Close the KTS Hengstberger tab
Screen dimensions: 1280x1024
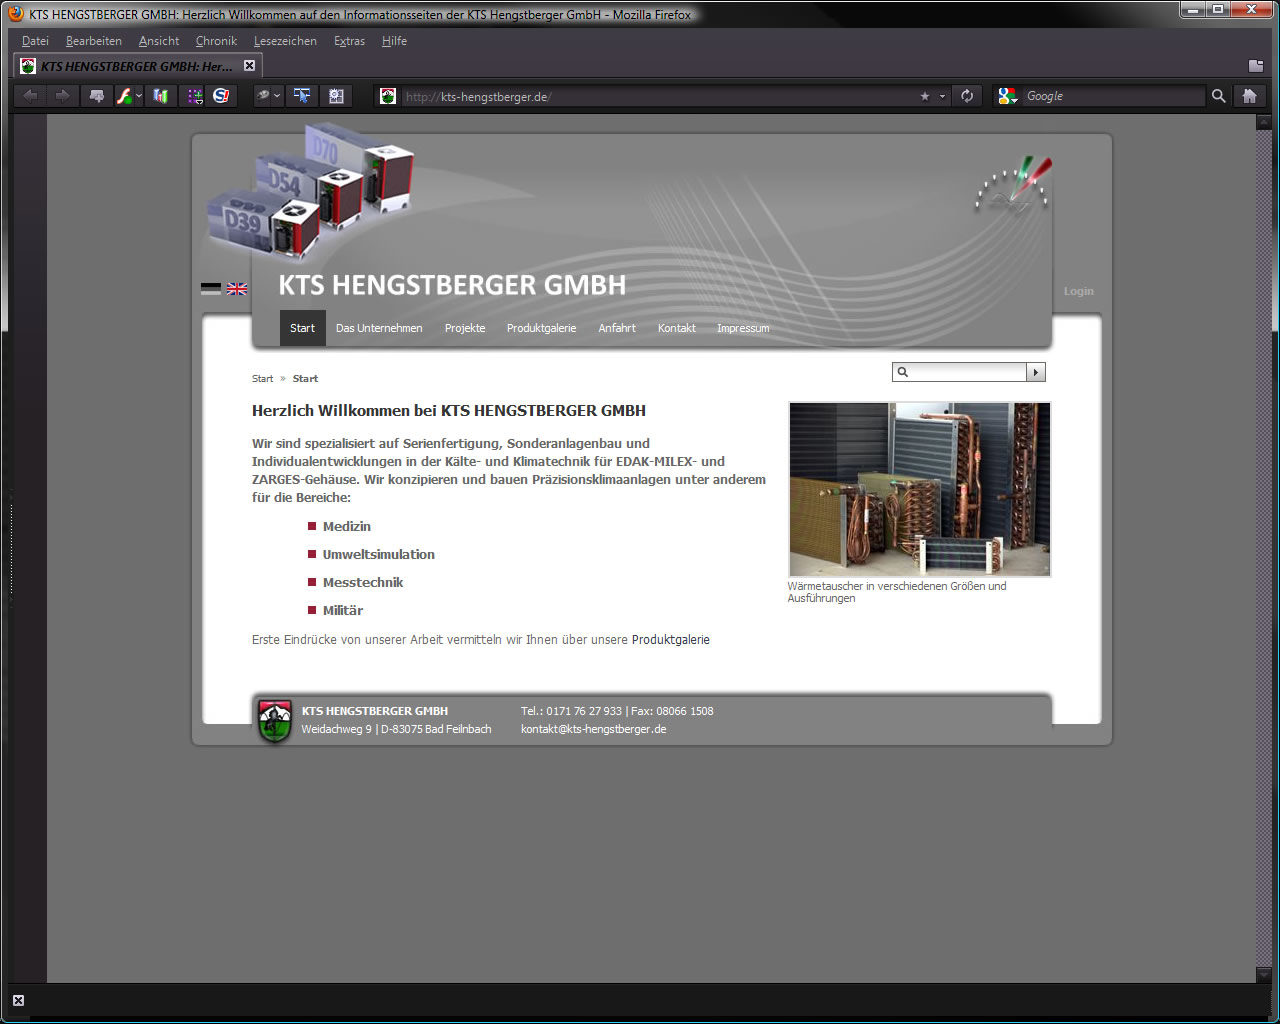coord(250,66)
